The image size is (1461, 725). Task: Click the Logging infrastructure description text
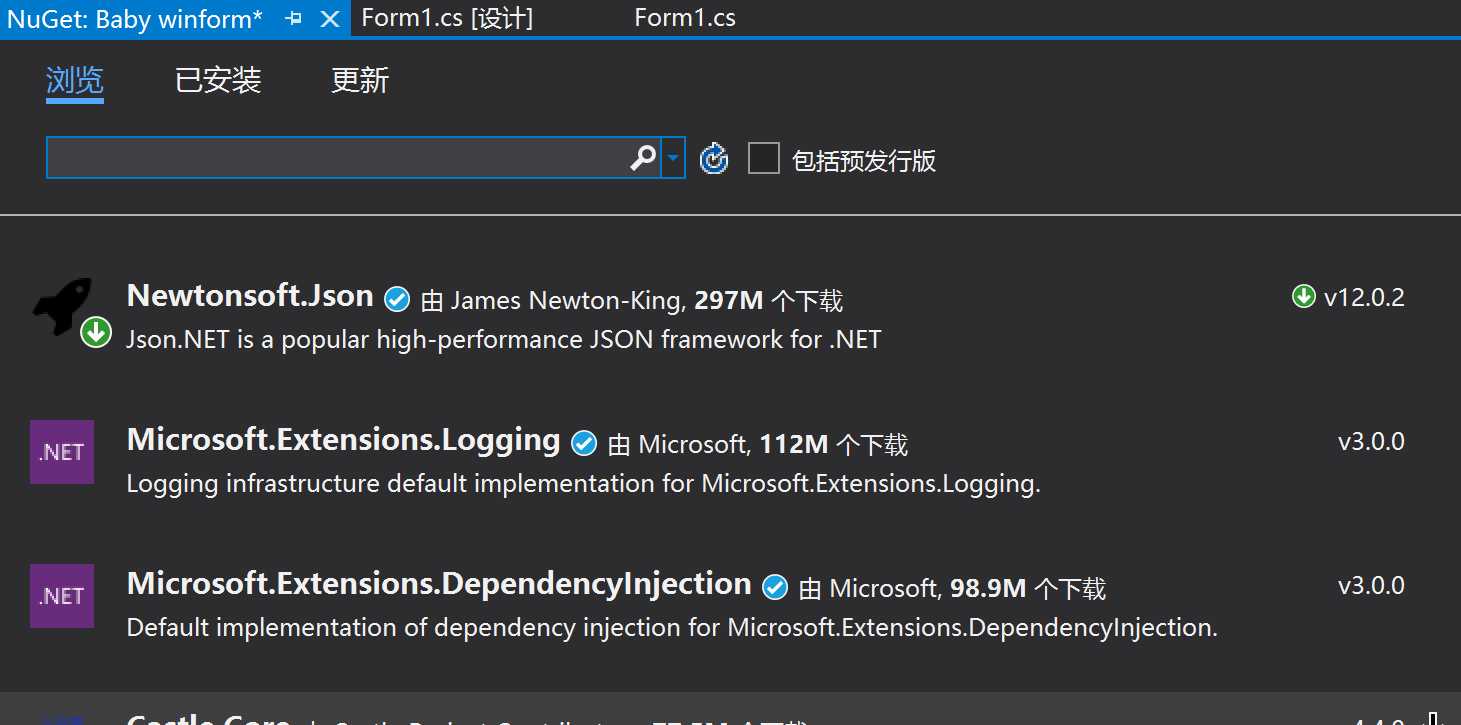click(x=584, y=484)
